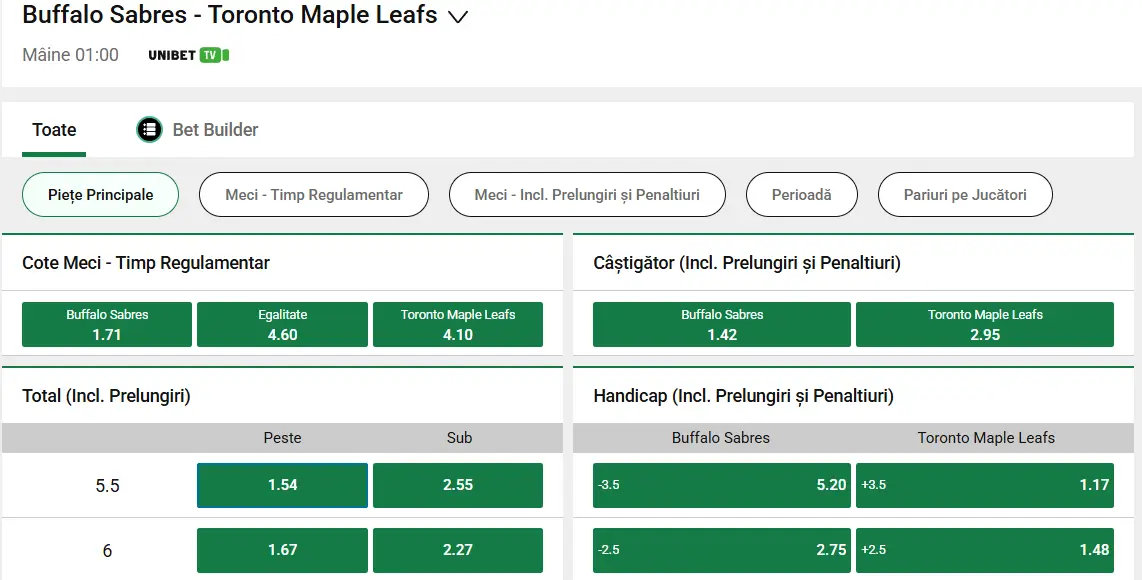Select the Toate tab

pos(53,129)
